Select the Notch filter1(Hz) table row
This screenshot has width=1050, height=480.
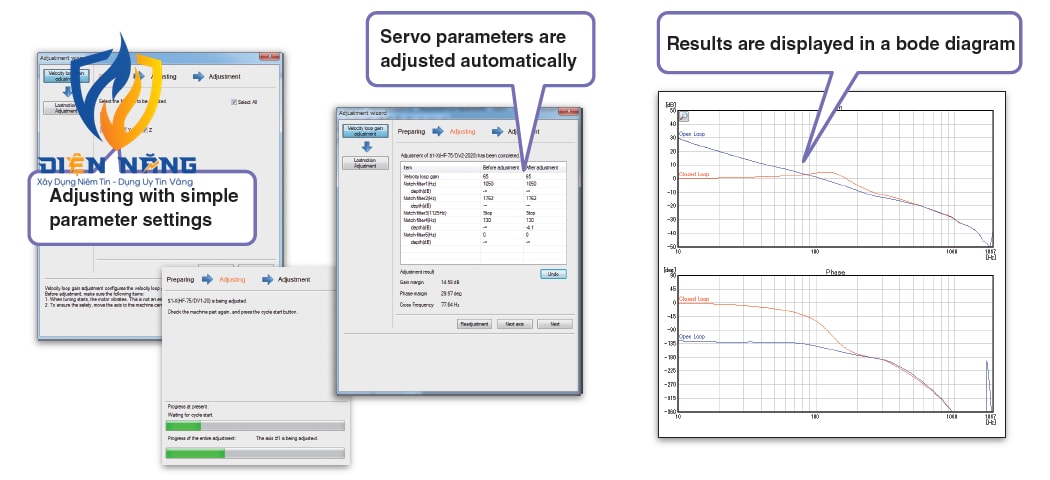[483, 183]
